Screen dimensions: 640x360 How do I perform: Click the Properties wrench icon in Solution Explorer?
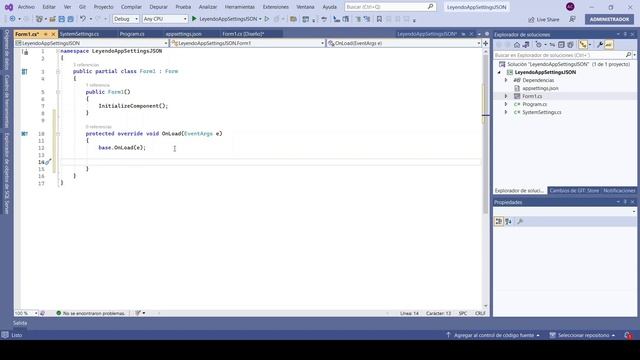(x=600, y=45)
